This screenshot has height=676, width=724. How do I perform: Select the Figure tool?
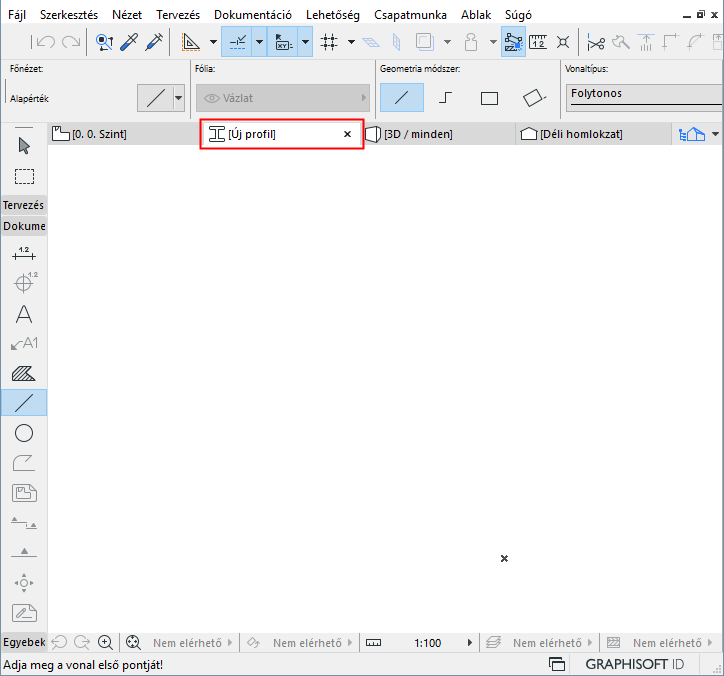tap(24, 613)
